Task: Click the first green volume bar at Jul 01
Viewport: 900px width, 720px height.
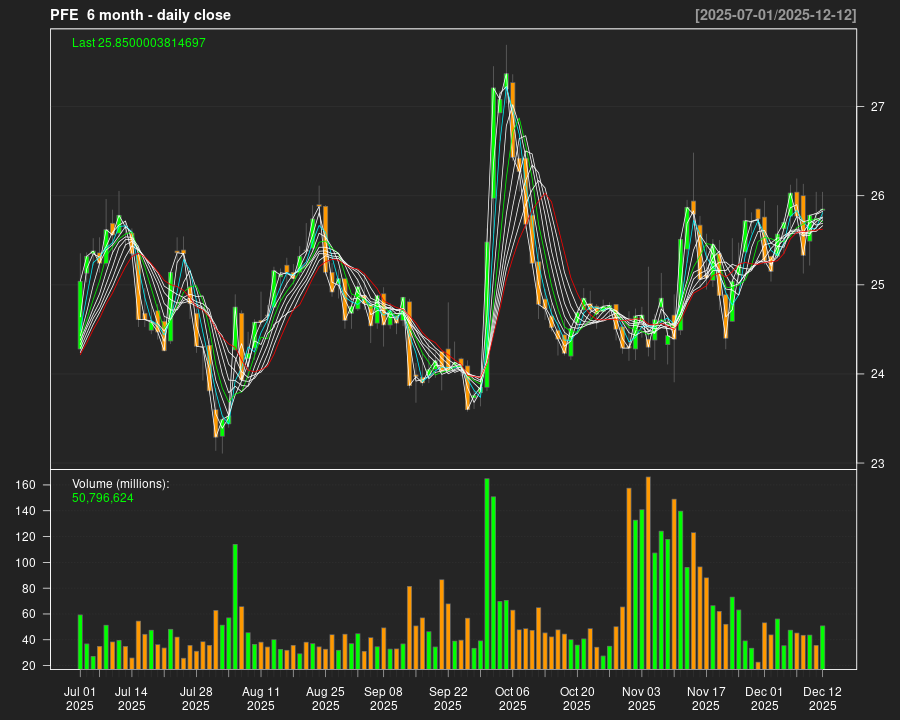Action: click(80, 642)
